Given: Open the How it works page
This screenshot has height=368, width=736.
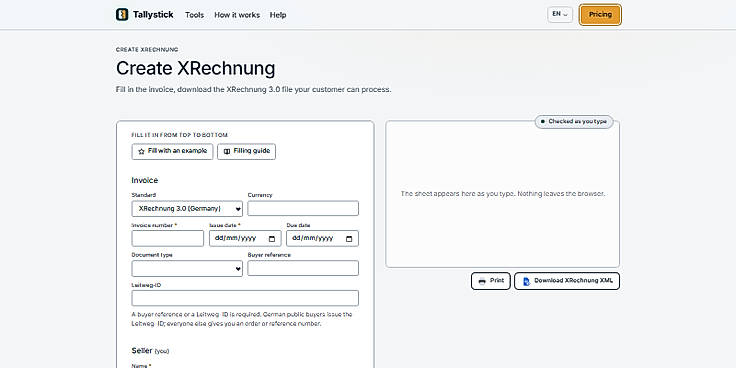Looking at the screenshot, I should tap(237, 15).
